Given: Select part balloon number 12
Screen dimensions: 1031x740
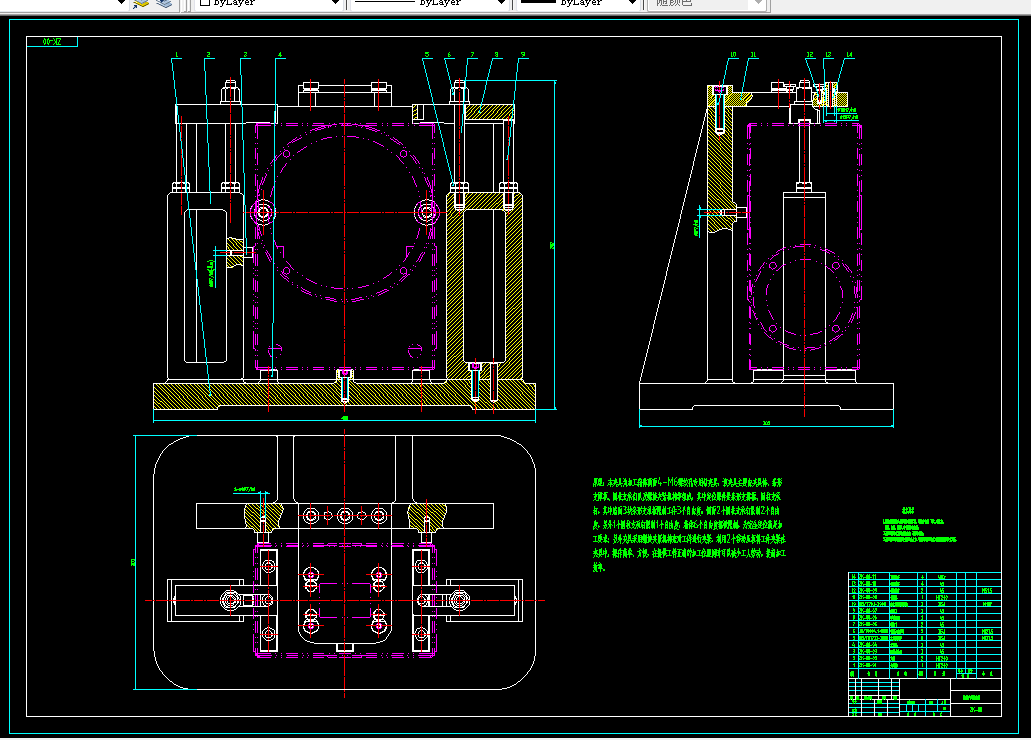Looking at the screenshot, I should coord(810,55).
